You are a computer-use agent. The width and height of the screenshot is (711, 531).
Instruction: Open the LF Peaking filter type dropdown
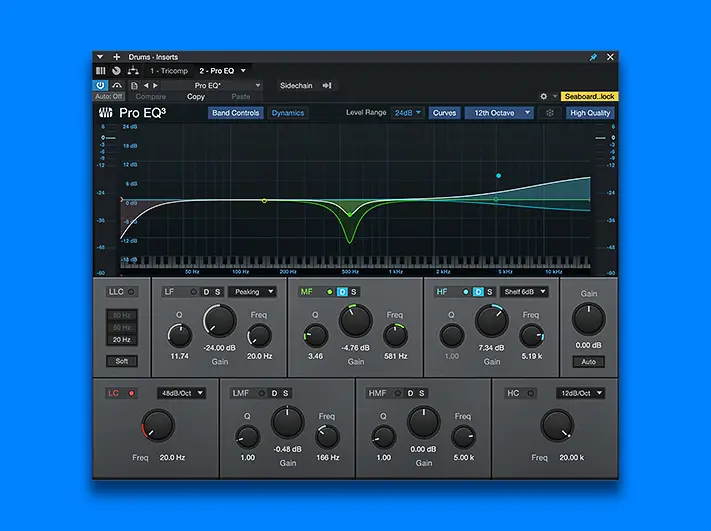[x=253, y=292]
